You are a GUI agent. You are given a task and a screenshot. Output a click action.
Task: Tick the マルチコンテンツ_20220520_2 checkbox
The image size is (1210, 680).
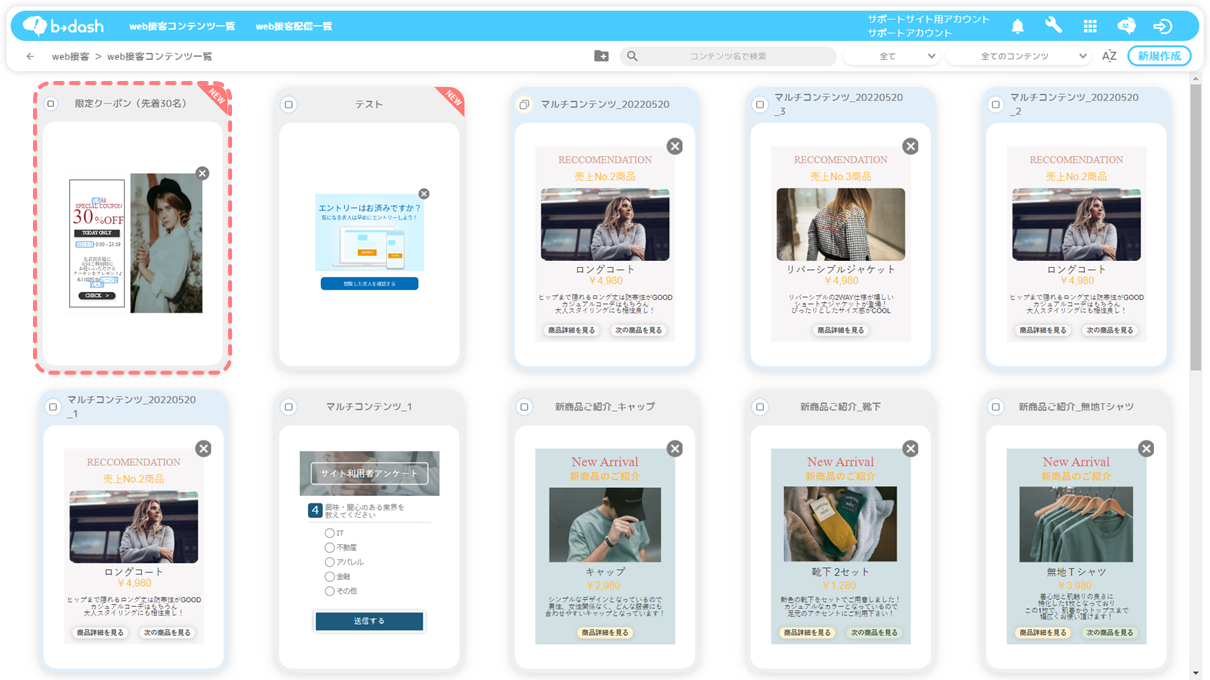coord(995,104)
